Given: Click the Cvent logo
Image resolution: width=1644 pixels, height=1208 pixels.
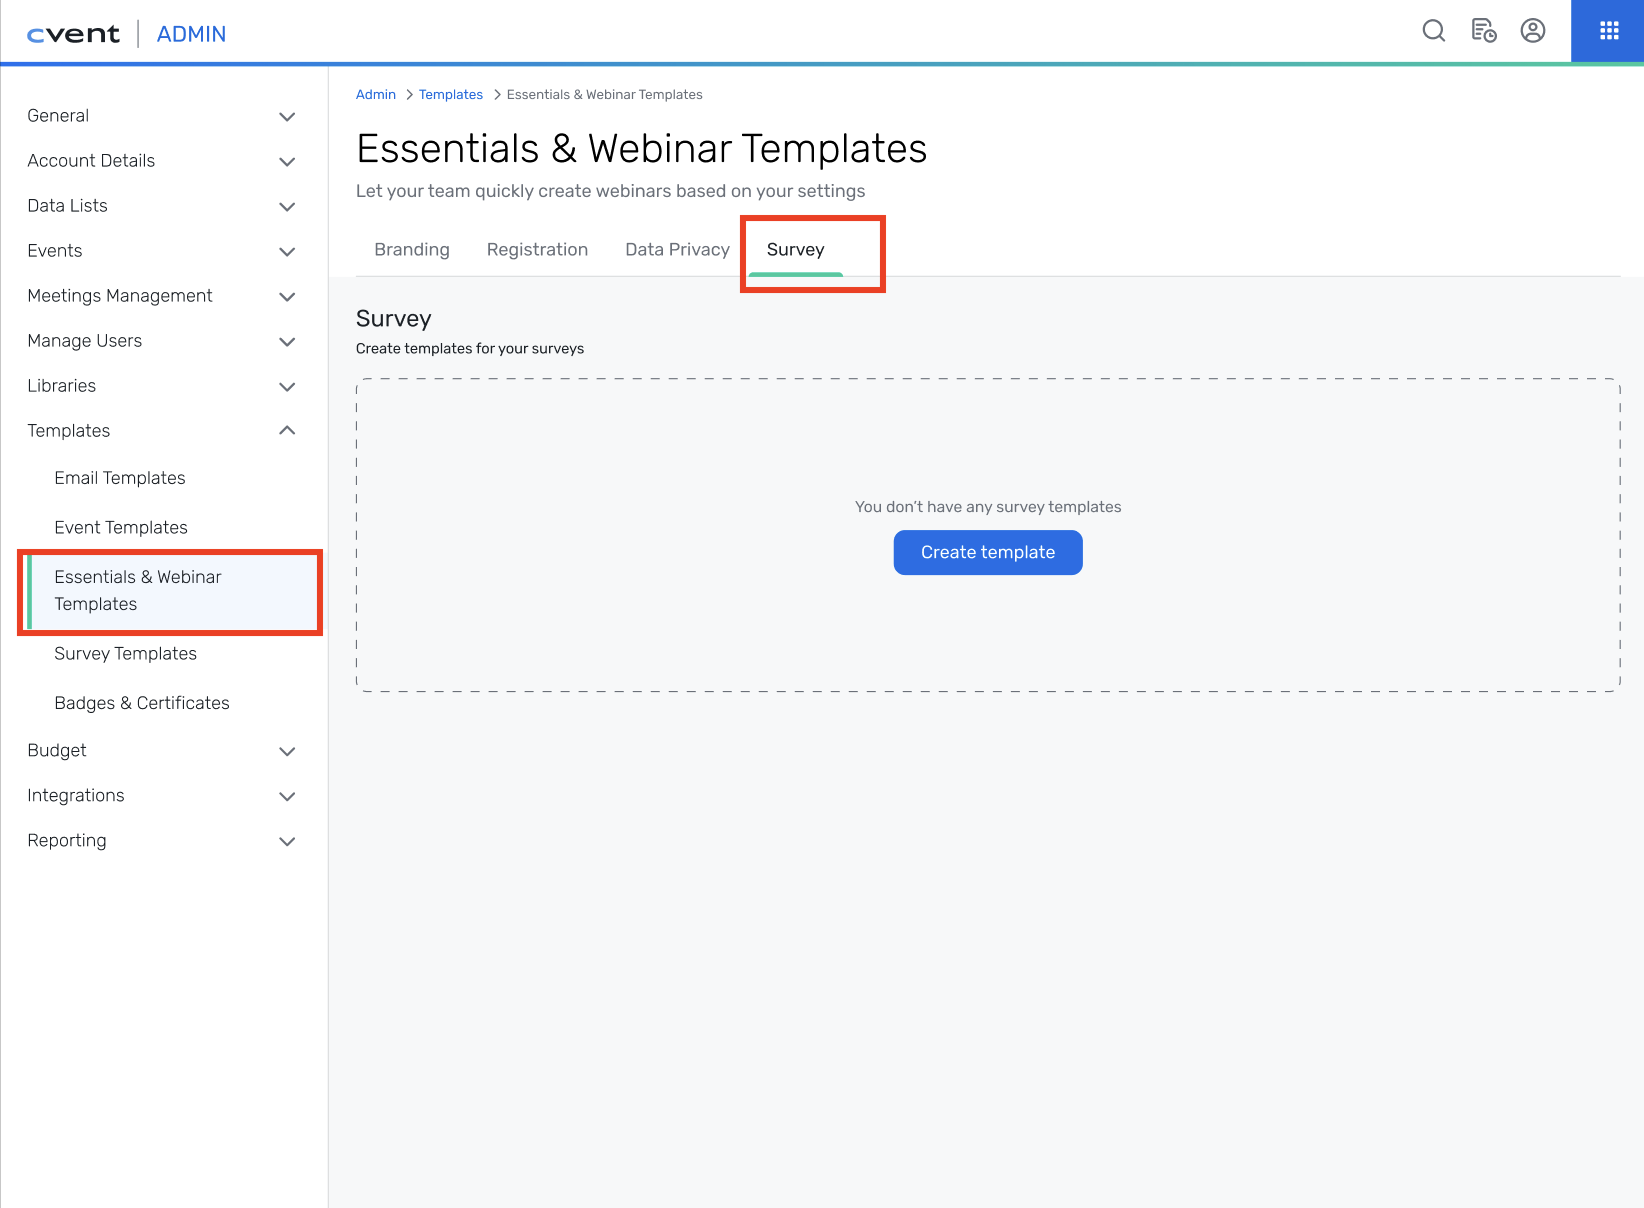Looking at the screenshot, I should (73, 34).
